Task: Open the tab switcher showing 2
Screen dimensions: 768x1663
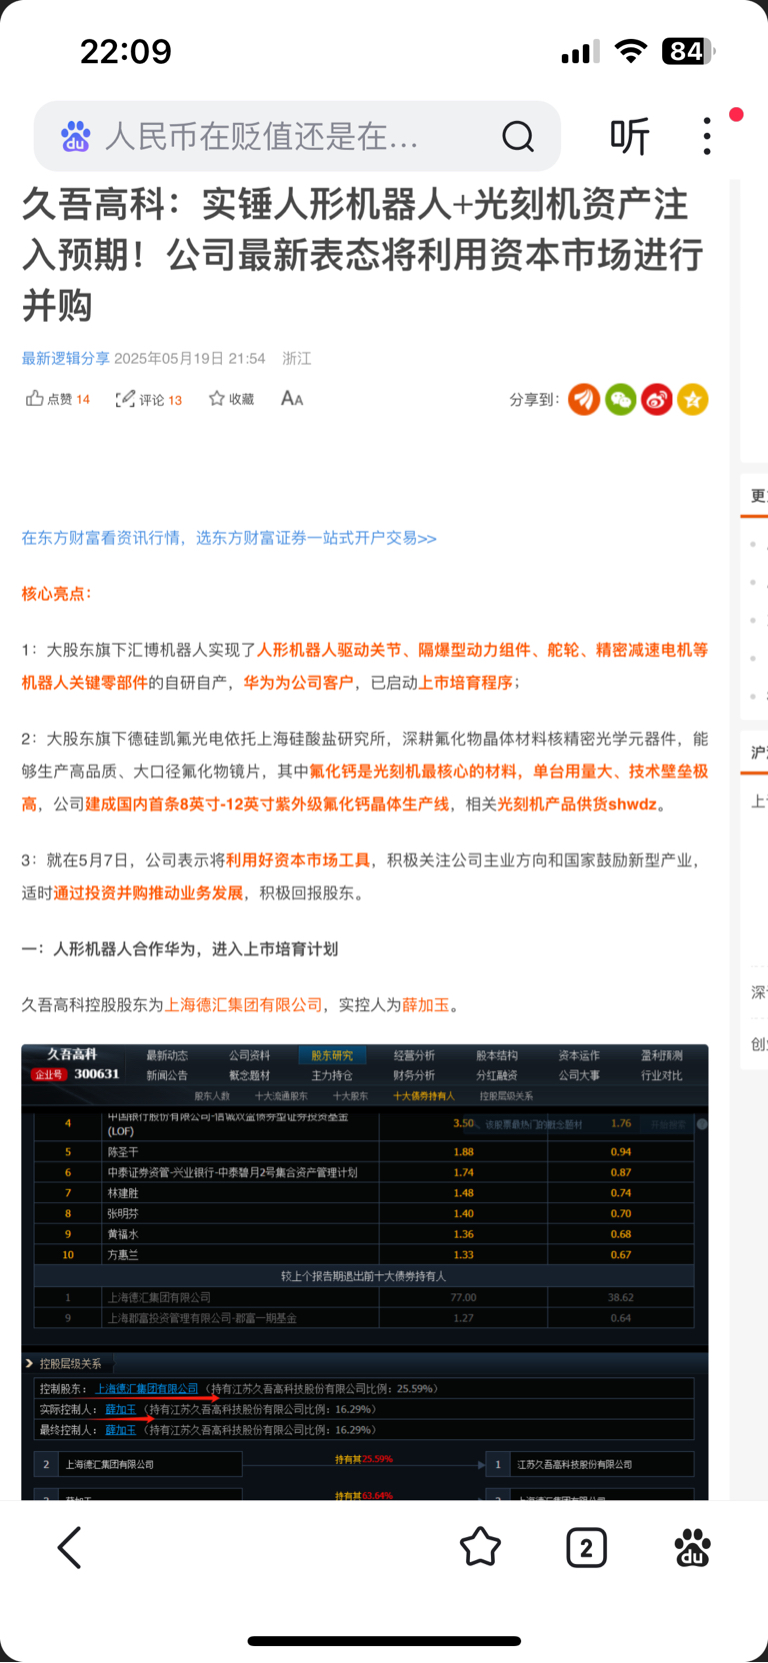Action: [x=586, y=1548]
